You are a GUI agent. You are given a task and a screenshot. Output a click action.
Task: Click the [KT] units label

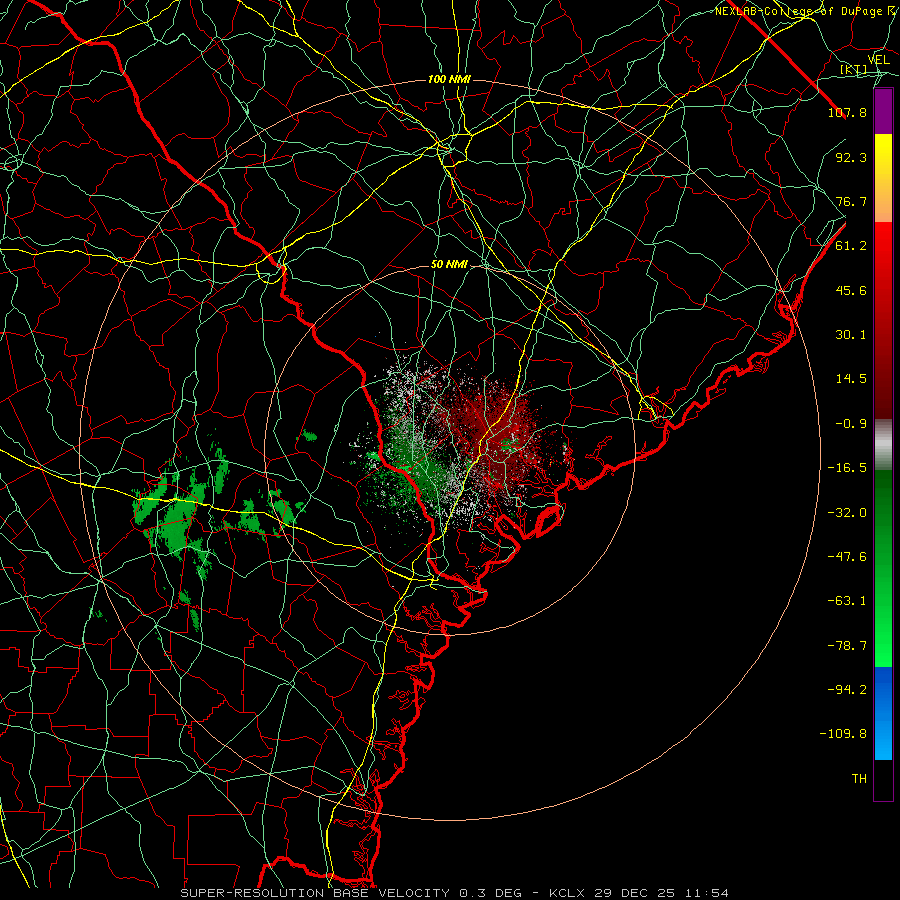854,69
